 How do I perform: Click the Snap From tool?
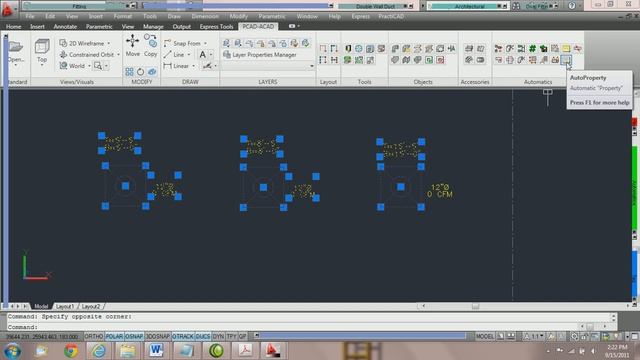point(182,43)
